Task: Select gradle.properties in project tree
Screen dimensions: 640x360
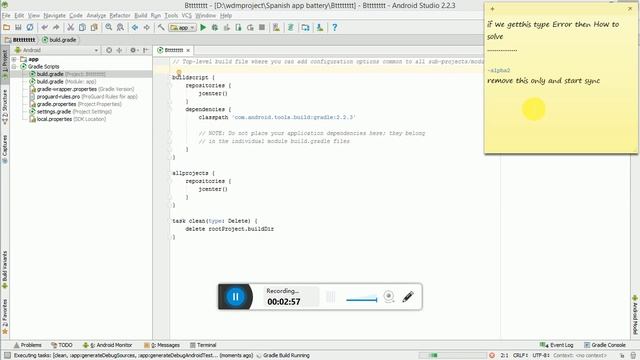Action: 75,104
